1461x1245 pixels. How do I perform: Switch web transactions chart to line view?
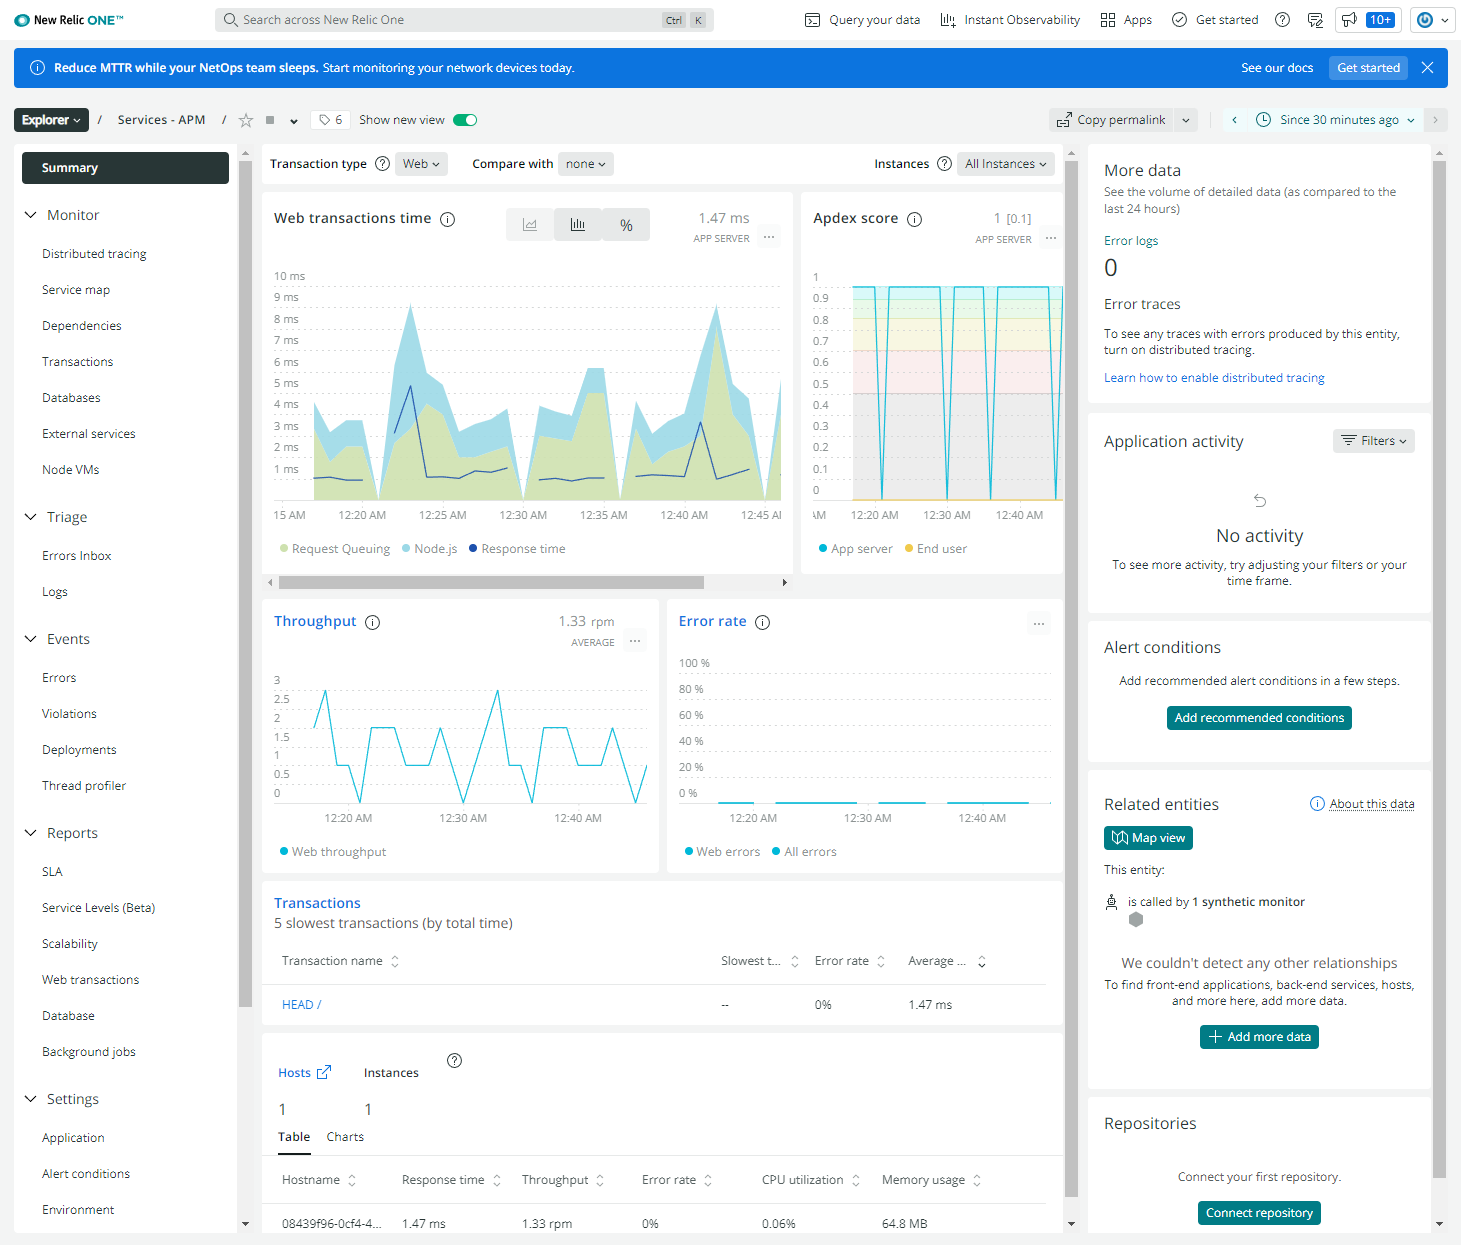coord(530,225)
